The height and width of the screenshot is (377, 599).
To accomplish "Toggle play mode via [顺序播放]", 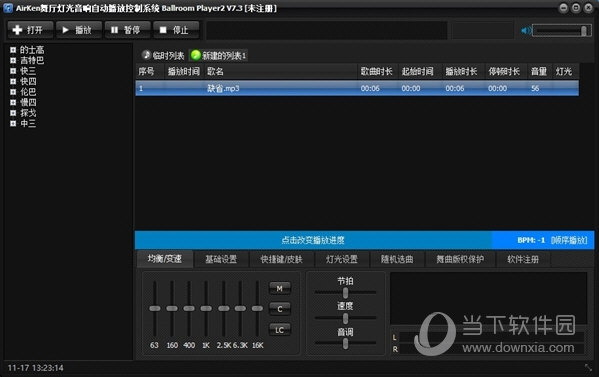I will [569, 240].
